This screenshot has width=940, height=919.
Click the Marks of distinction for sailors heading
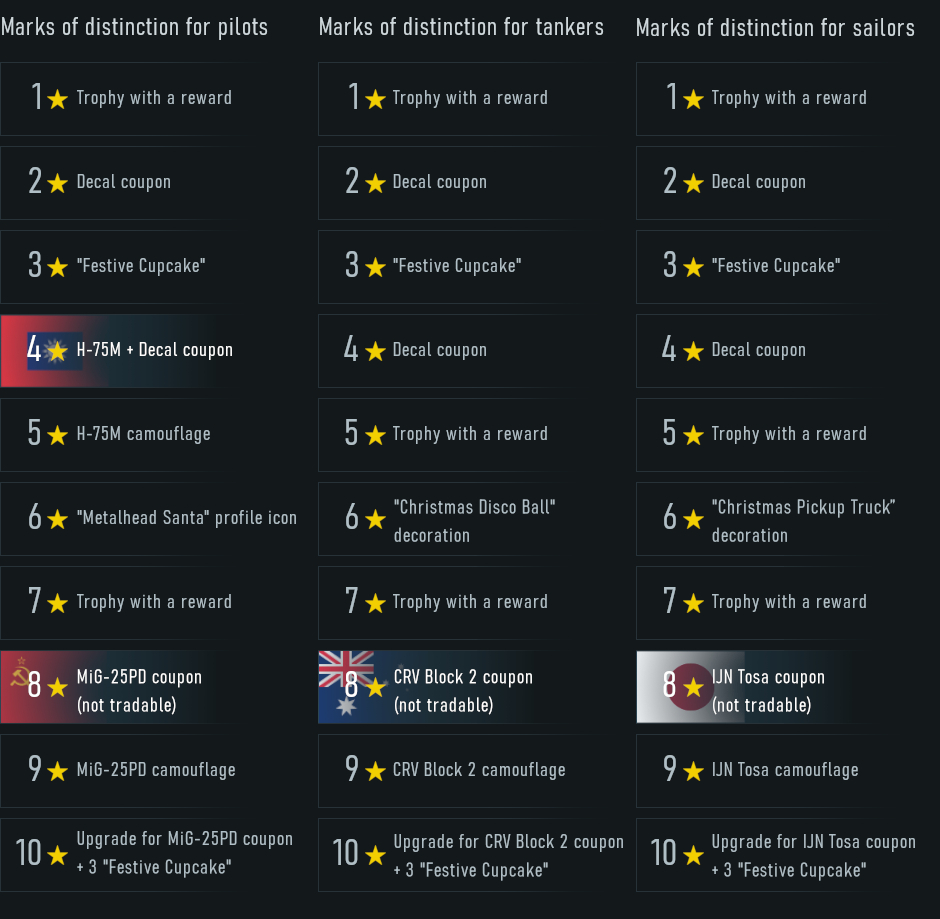click(775, 28)
